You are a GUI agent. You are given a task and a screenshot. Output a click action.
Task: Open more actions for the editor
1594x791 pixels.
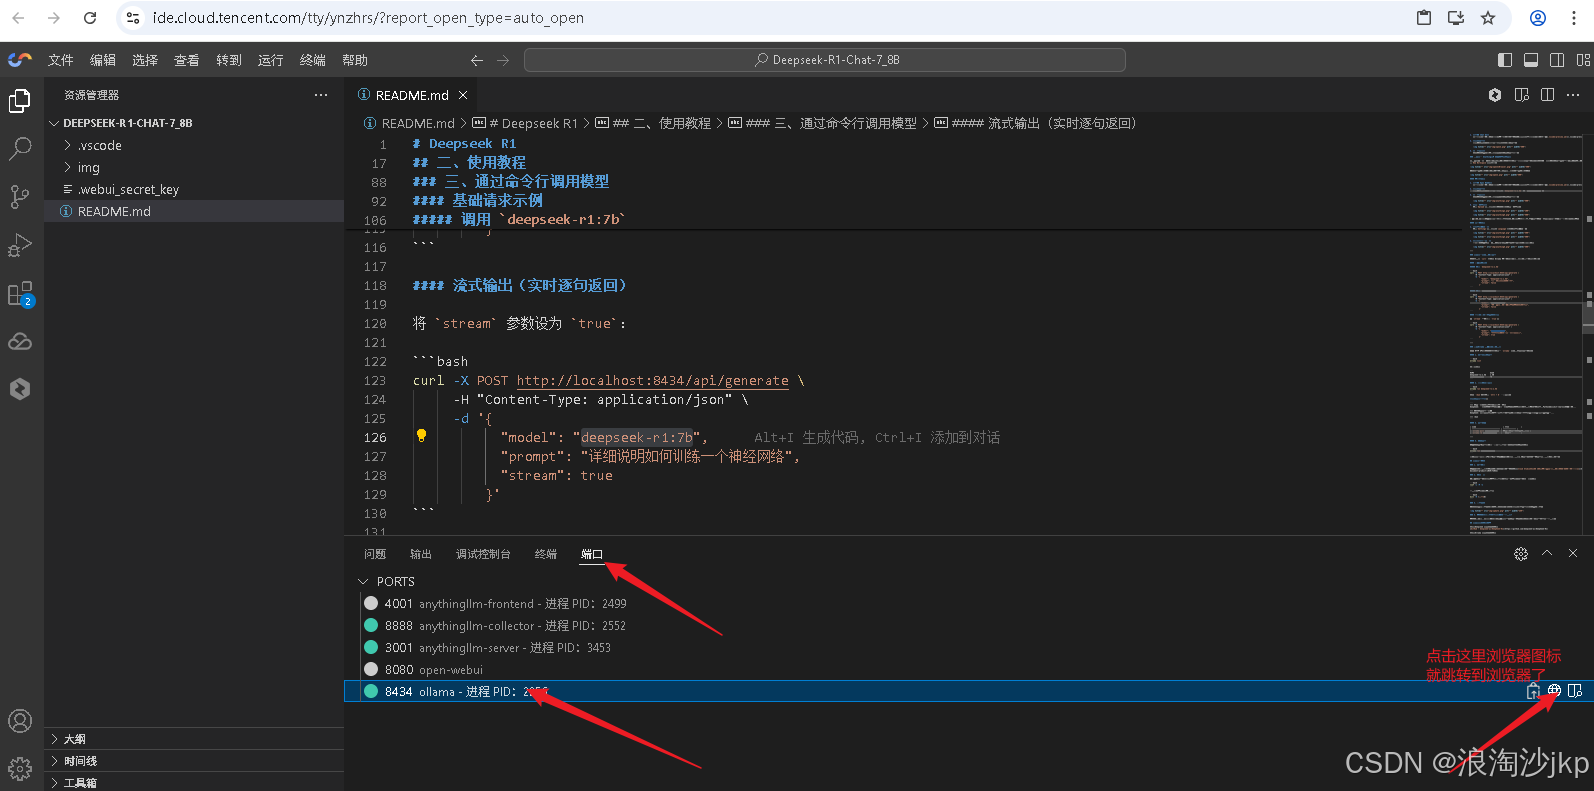1574,95
